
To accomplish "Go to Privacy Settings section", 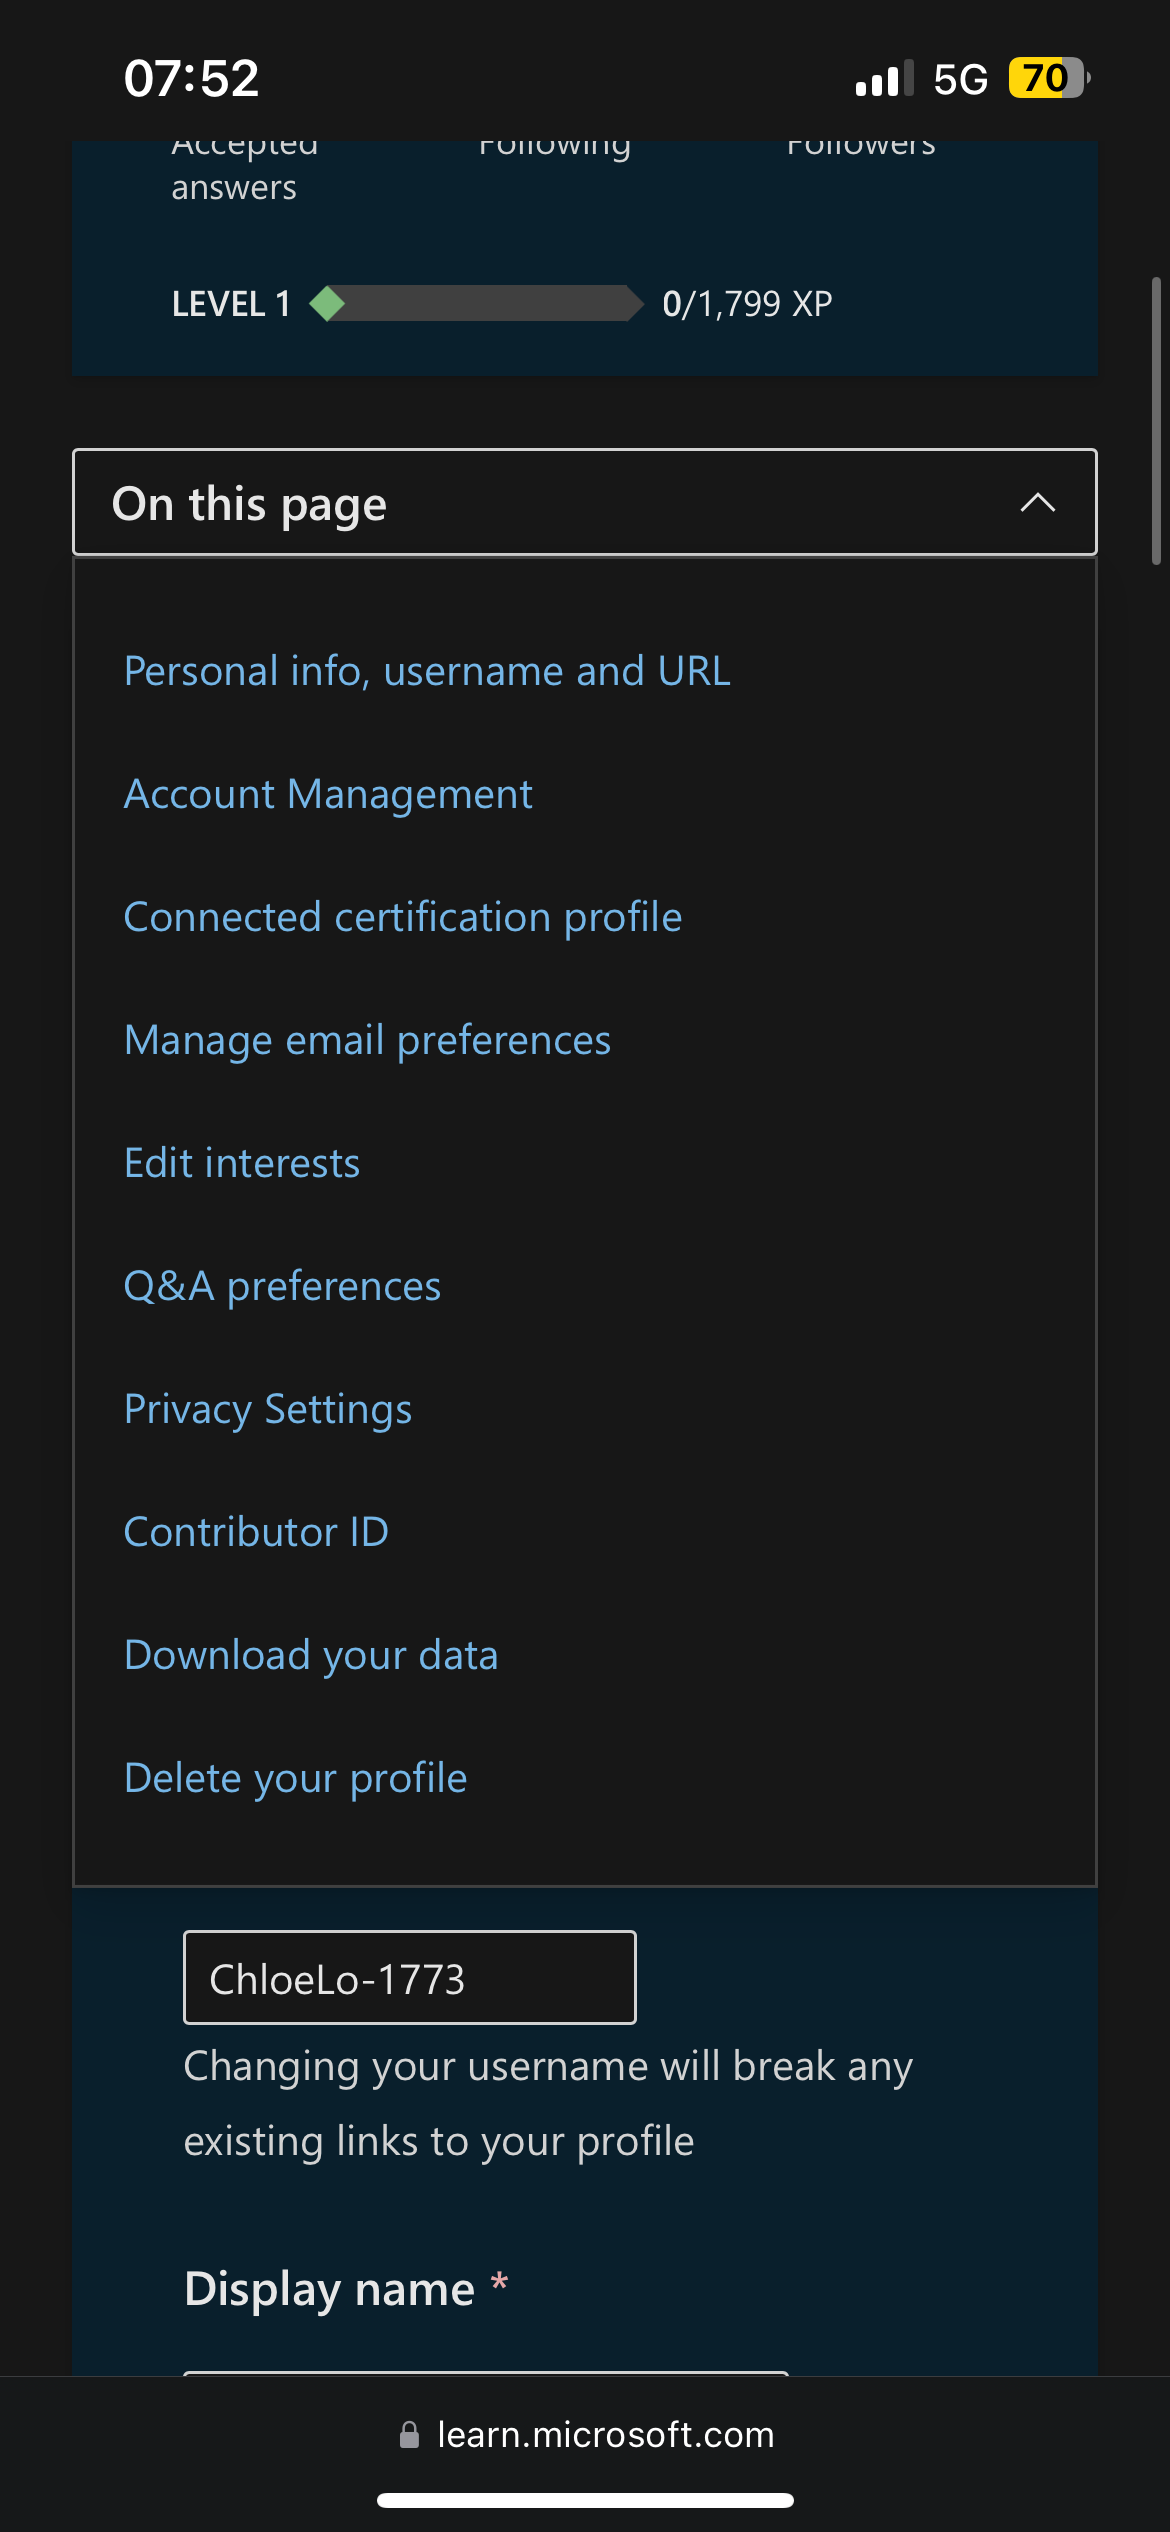I will (x=268, y=1409).
